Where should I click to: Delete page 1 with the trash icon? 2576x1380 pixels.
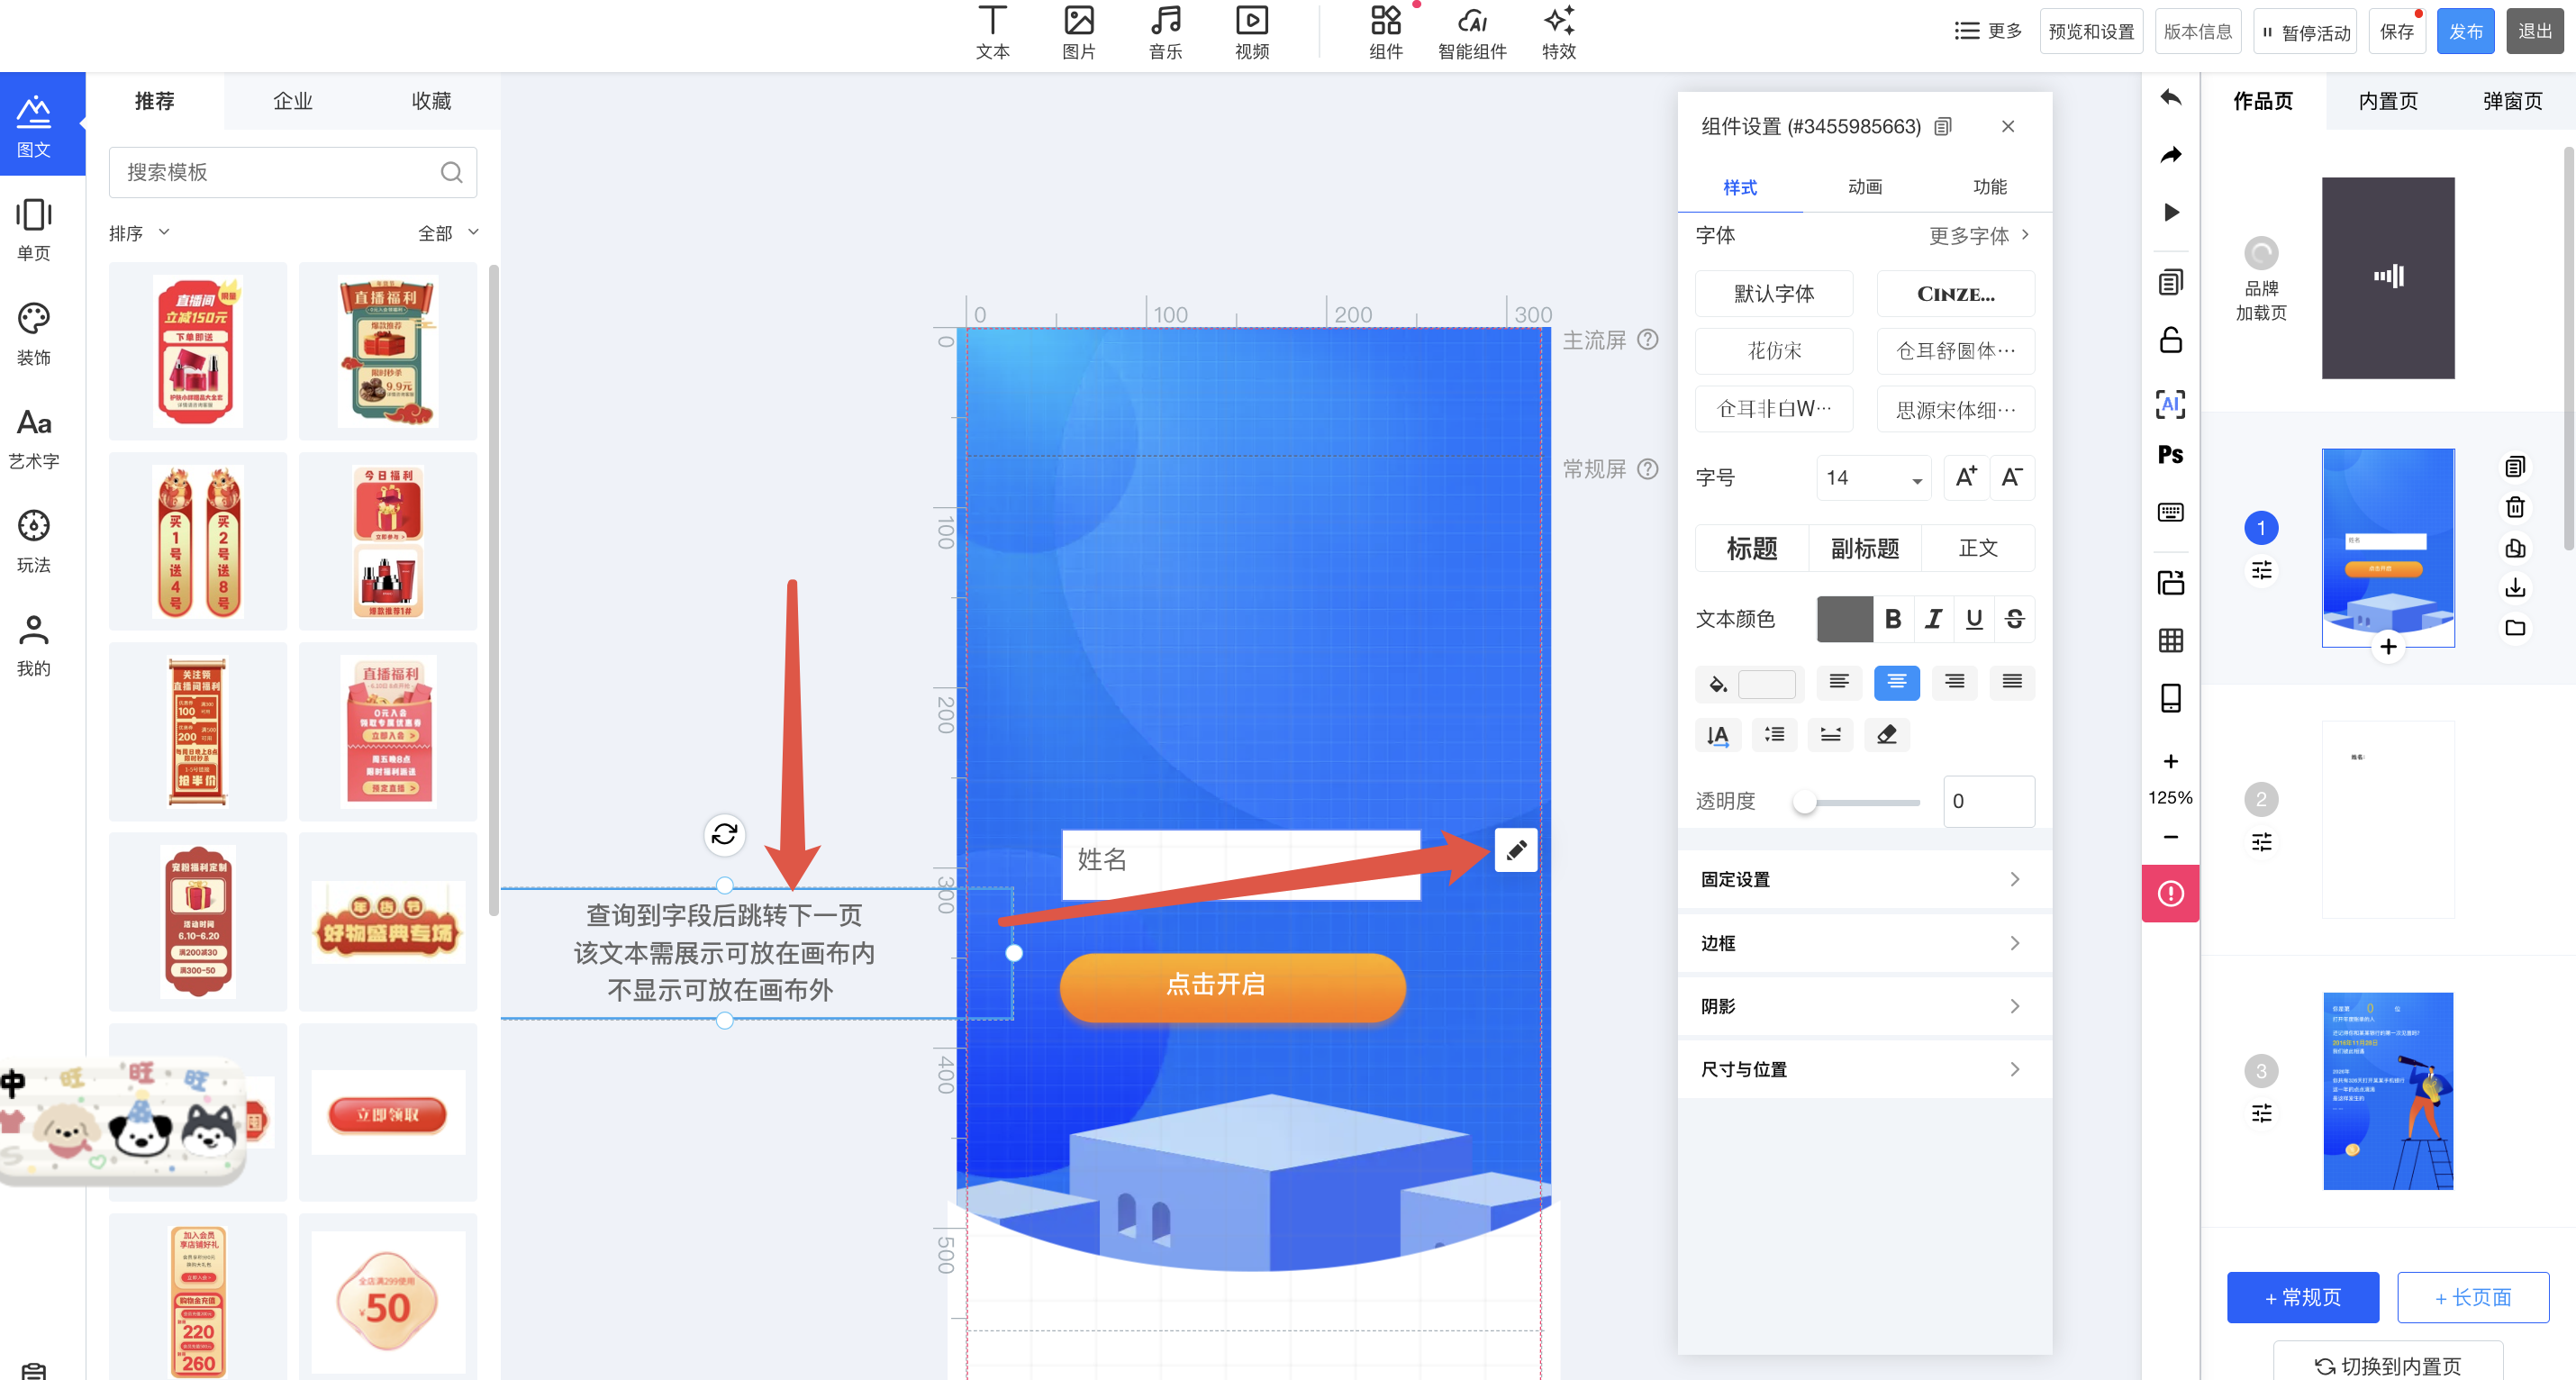point(2515,507)
